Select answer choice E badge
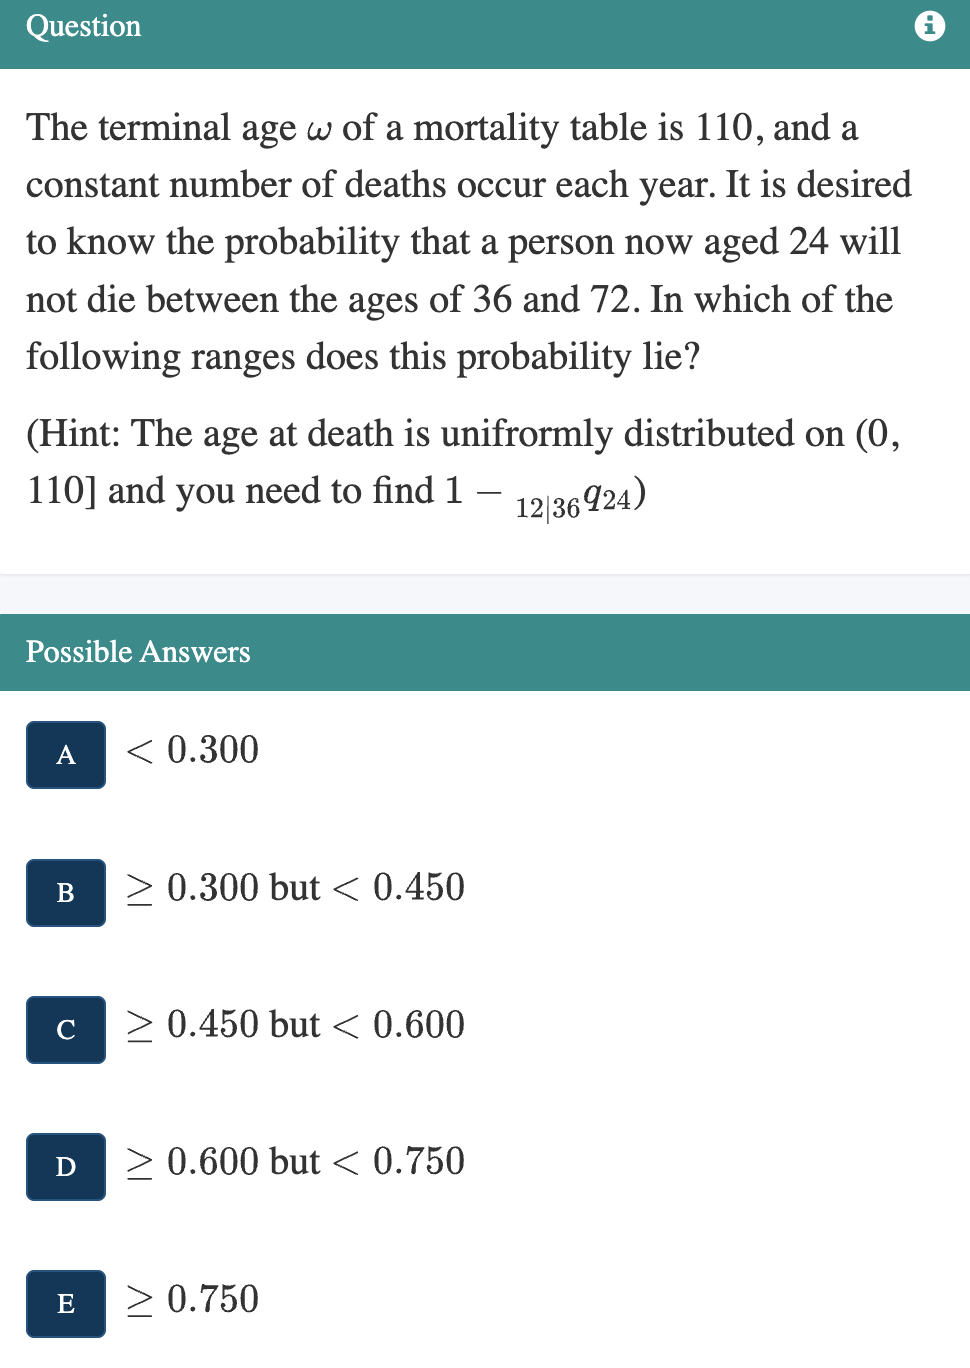The image size is (970, 1368). (65, 1304)
